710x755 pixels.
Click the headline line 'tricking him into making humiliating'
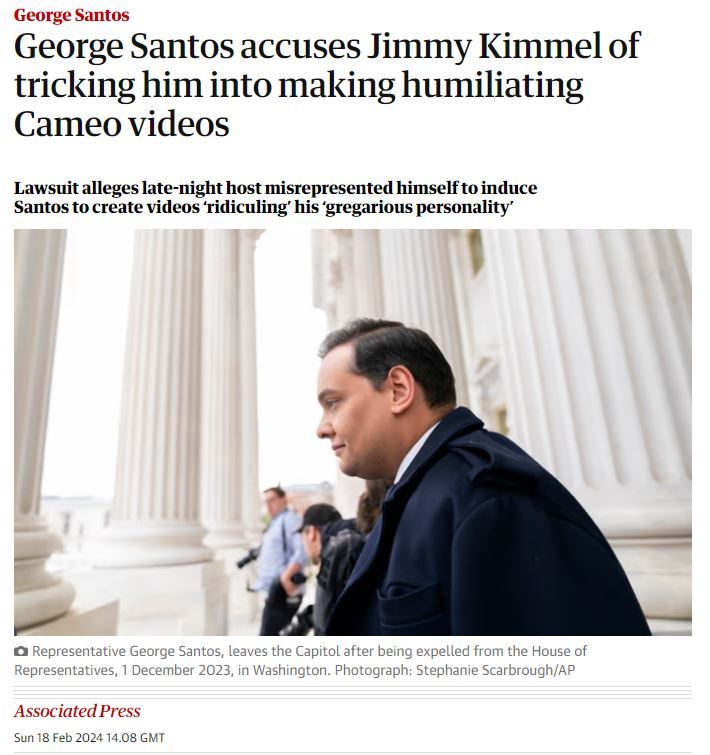(298, 85)
